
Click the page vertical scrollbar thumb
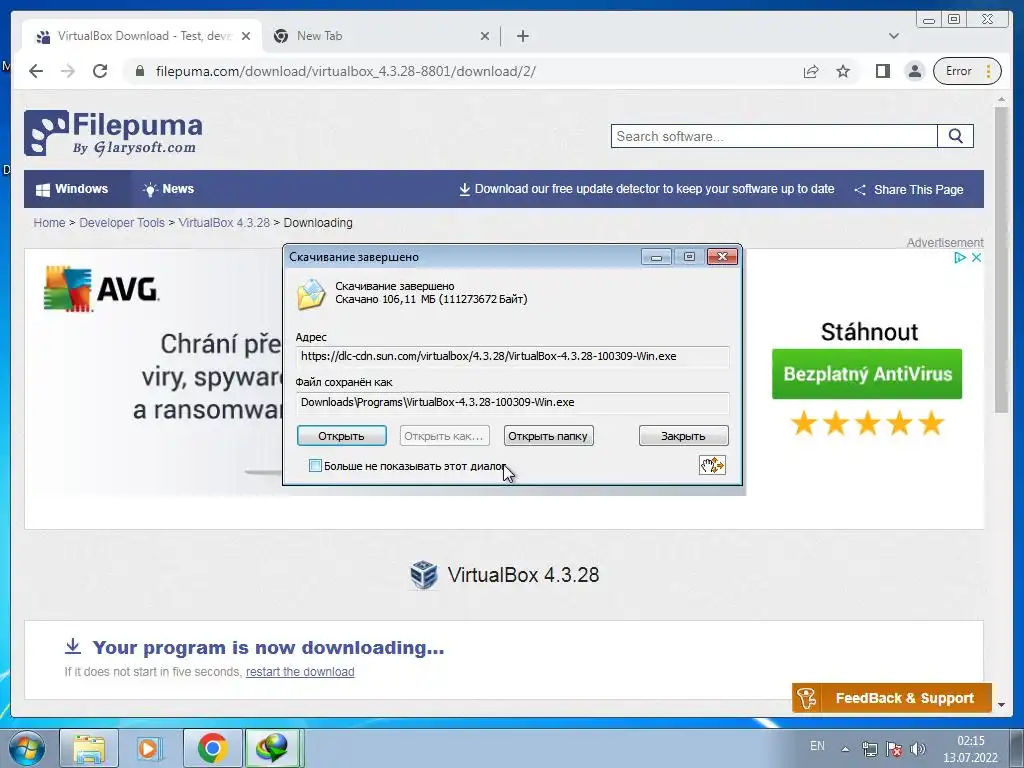tap(1001, 259)
